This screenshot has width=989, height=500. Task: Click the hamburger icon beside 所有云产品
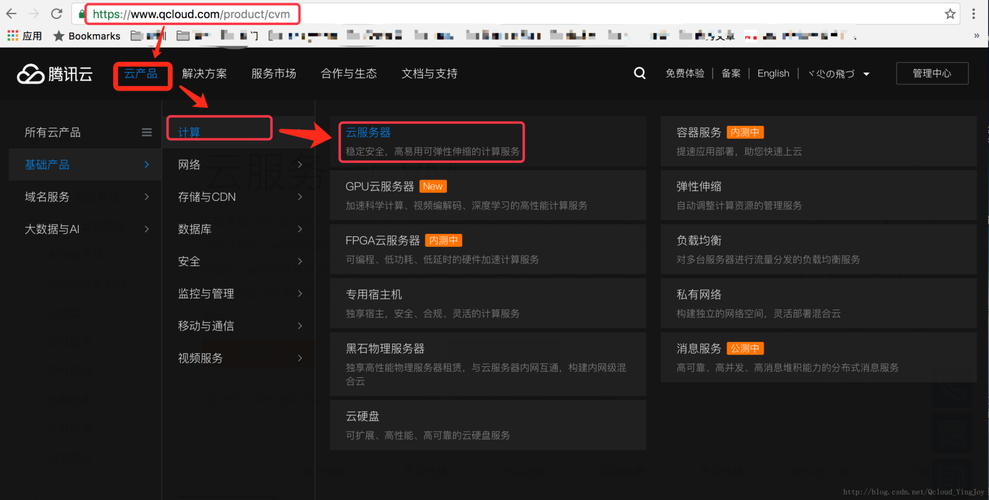(147, 132)
